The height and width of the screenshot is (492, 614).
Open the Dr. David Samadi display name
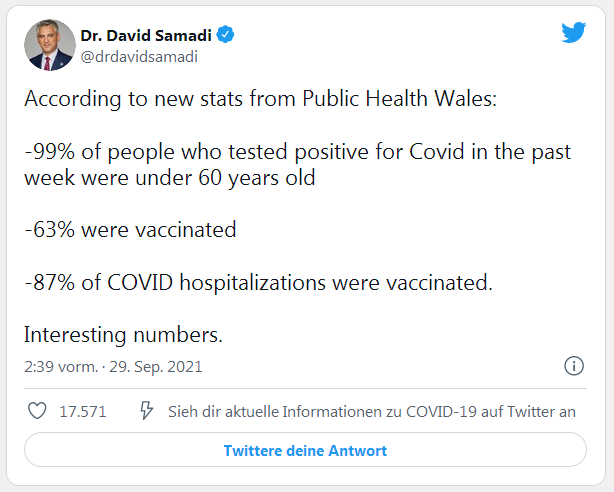pos(147,36)
